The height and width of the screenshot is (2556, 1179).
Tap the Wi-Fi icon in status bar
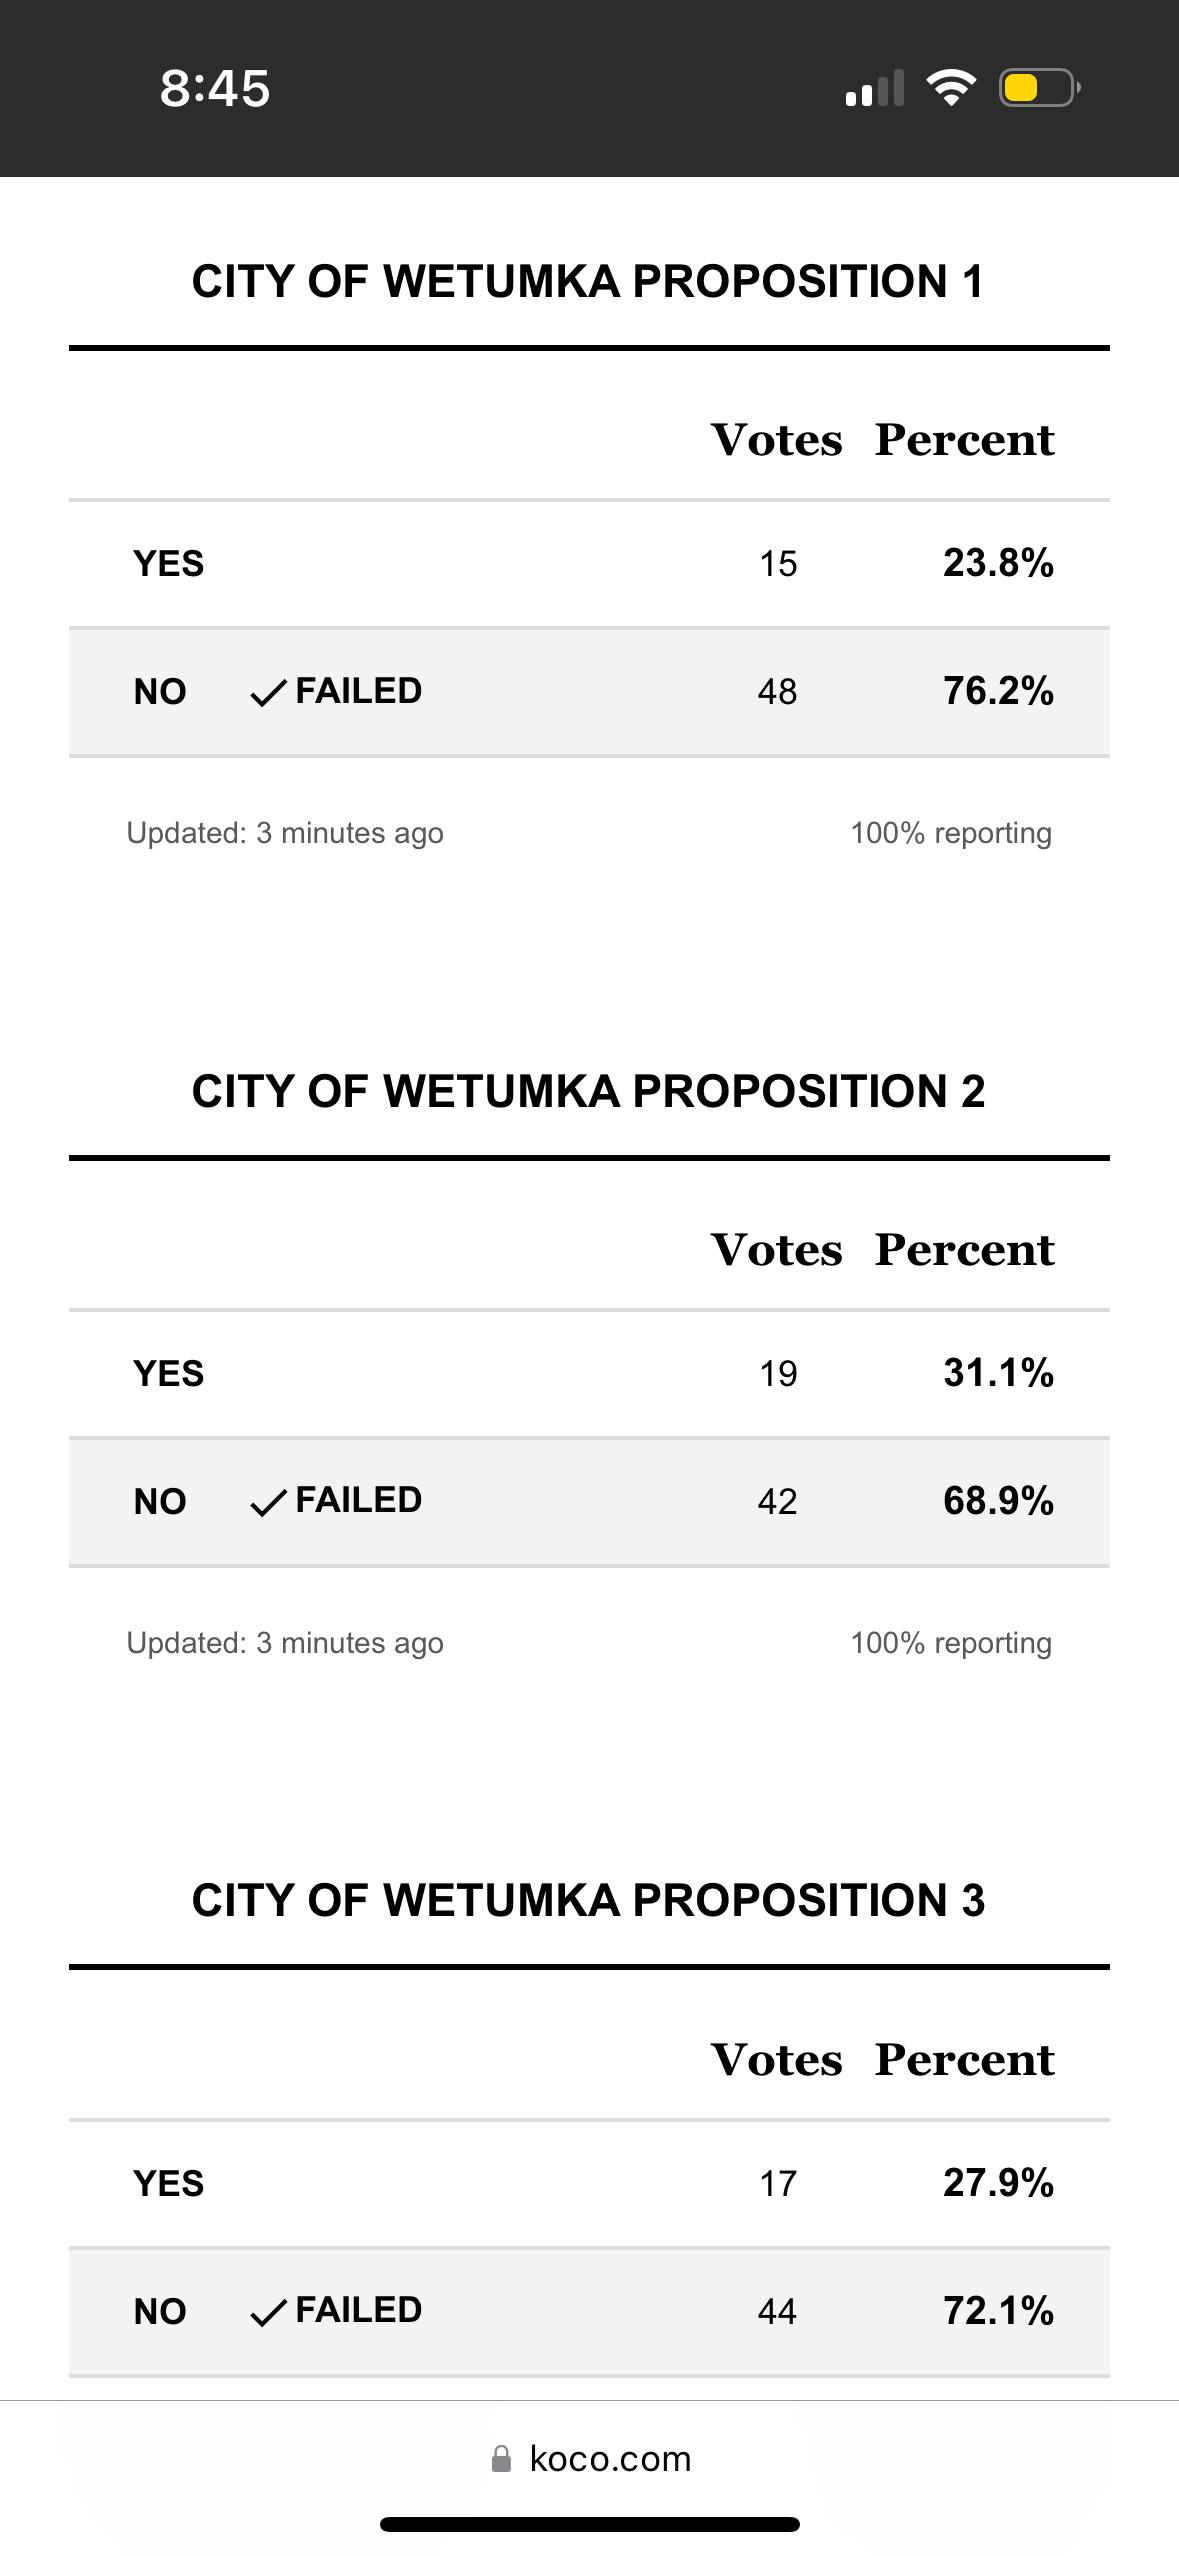[949, 89]
